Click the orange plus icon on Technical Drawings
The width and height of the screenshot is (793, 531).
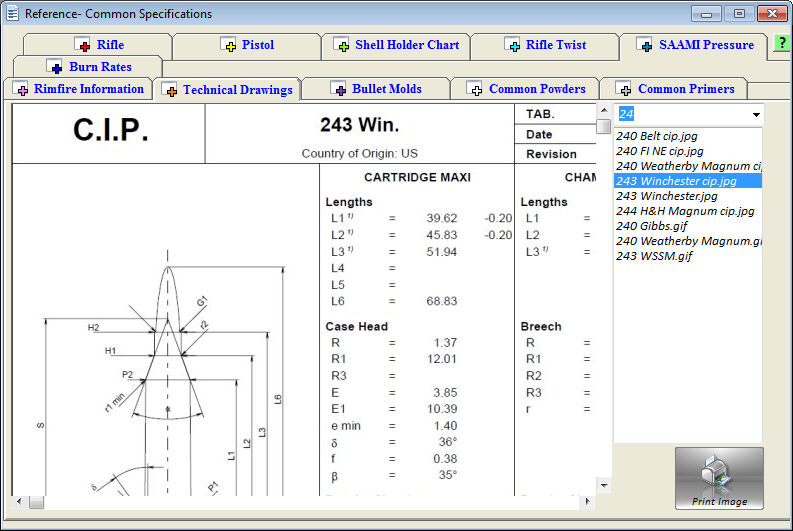pyautogui.click(x=169, y=90)
